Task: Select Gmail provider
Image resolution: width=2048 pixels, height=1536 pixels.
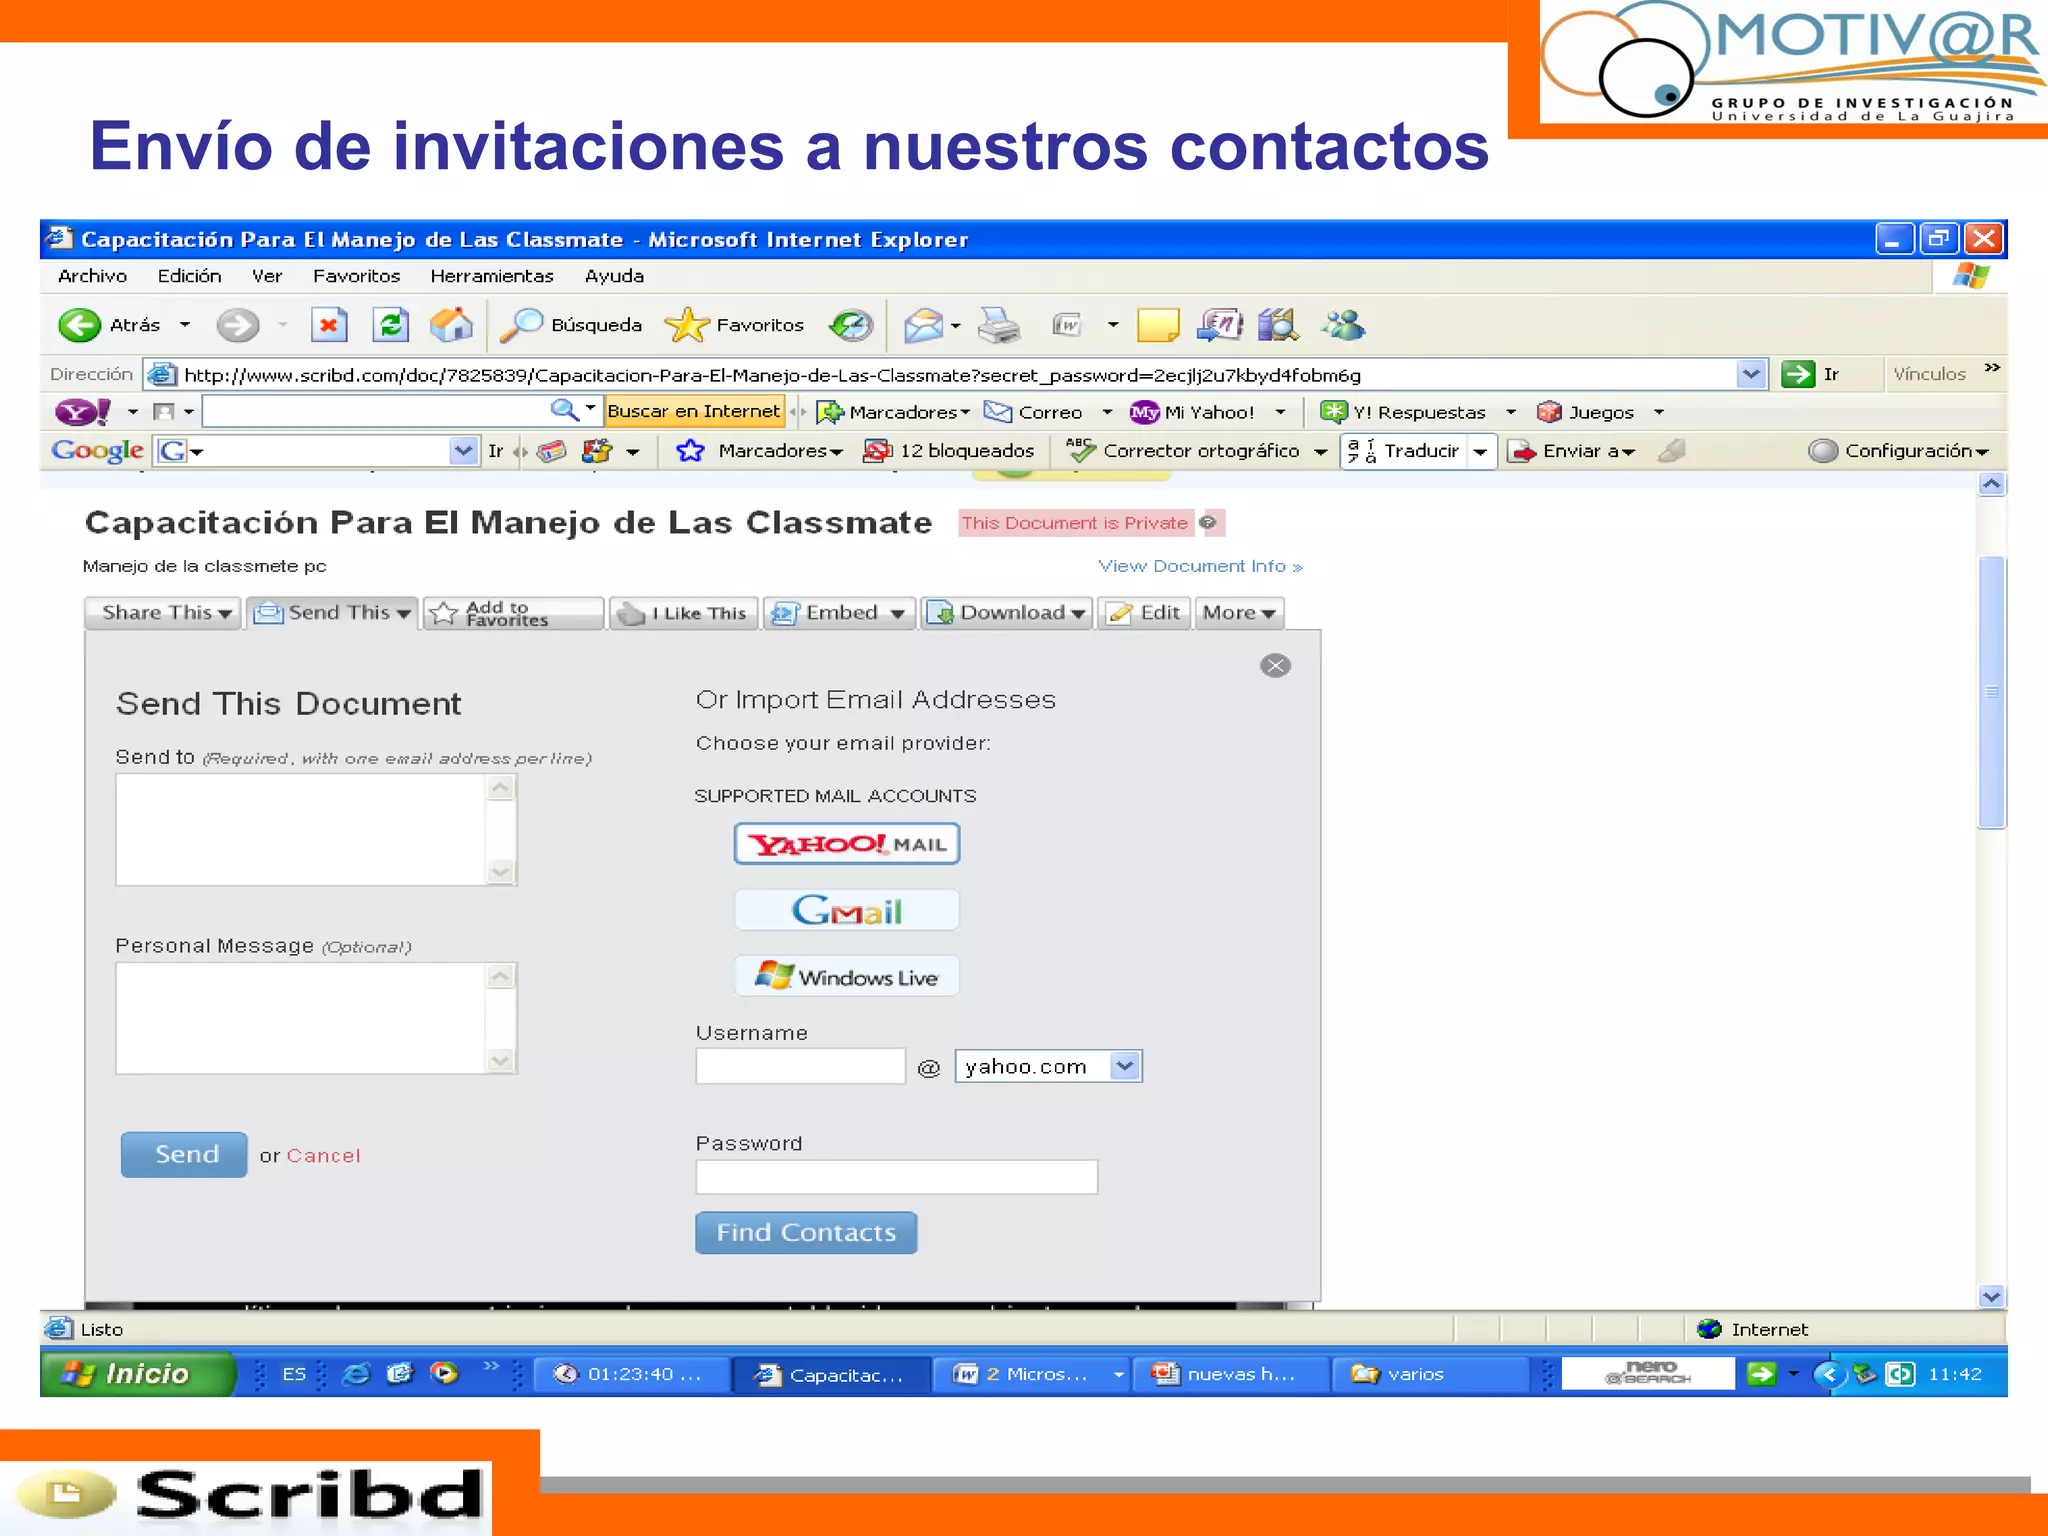Action: 847,910
